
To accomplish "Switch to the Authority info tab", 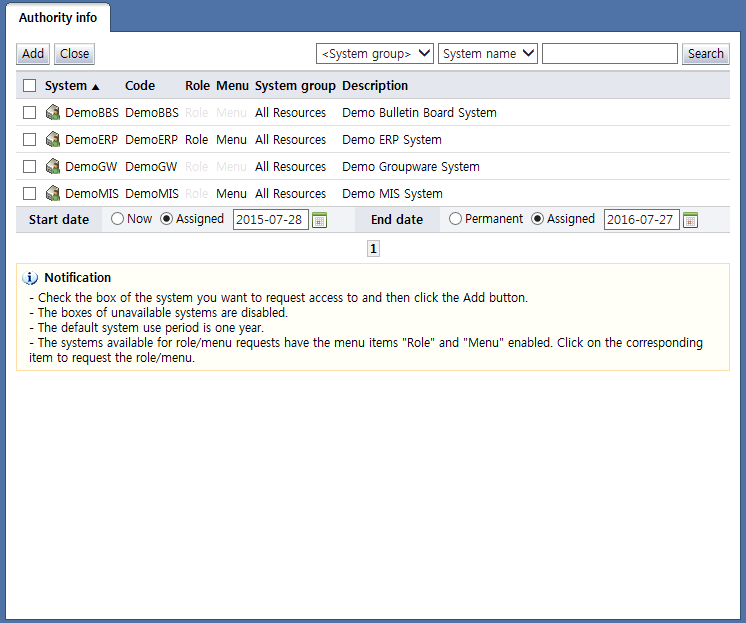I will pyautogui.click(x=59, y=17).
